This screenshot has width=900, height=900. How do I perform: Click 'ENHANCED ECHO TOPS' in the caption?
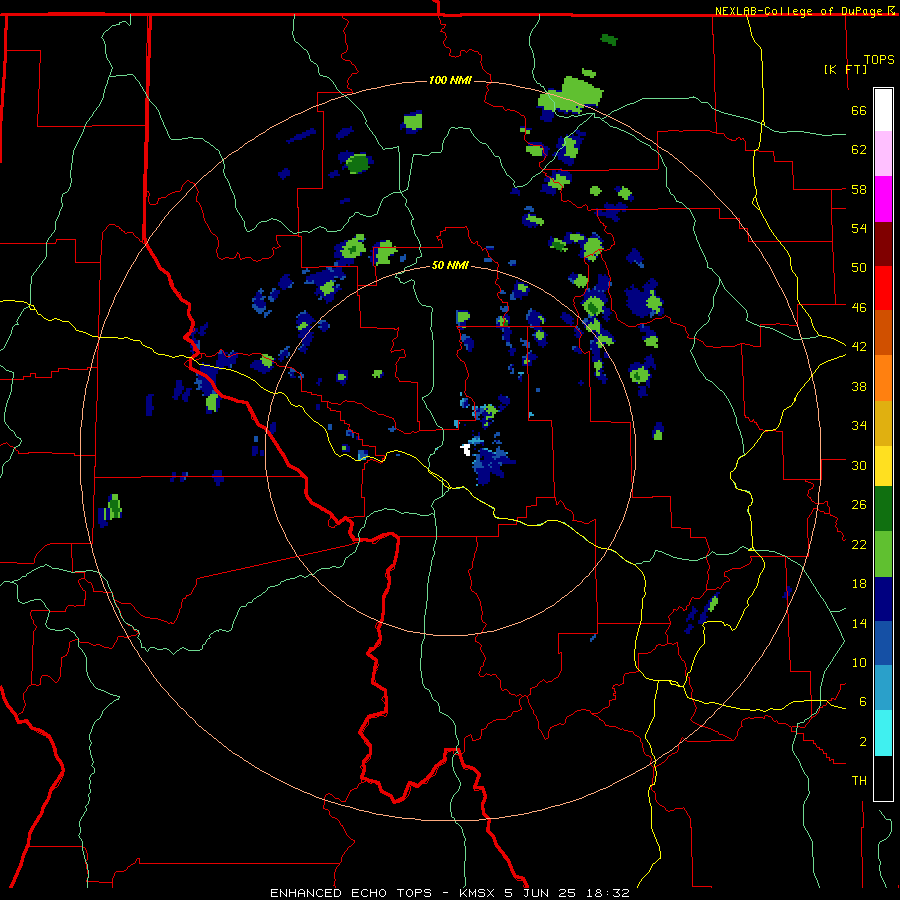351,893
